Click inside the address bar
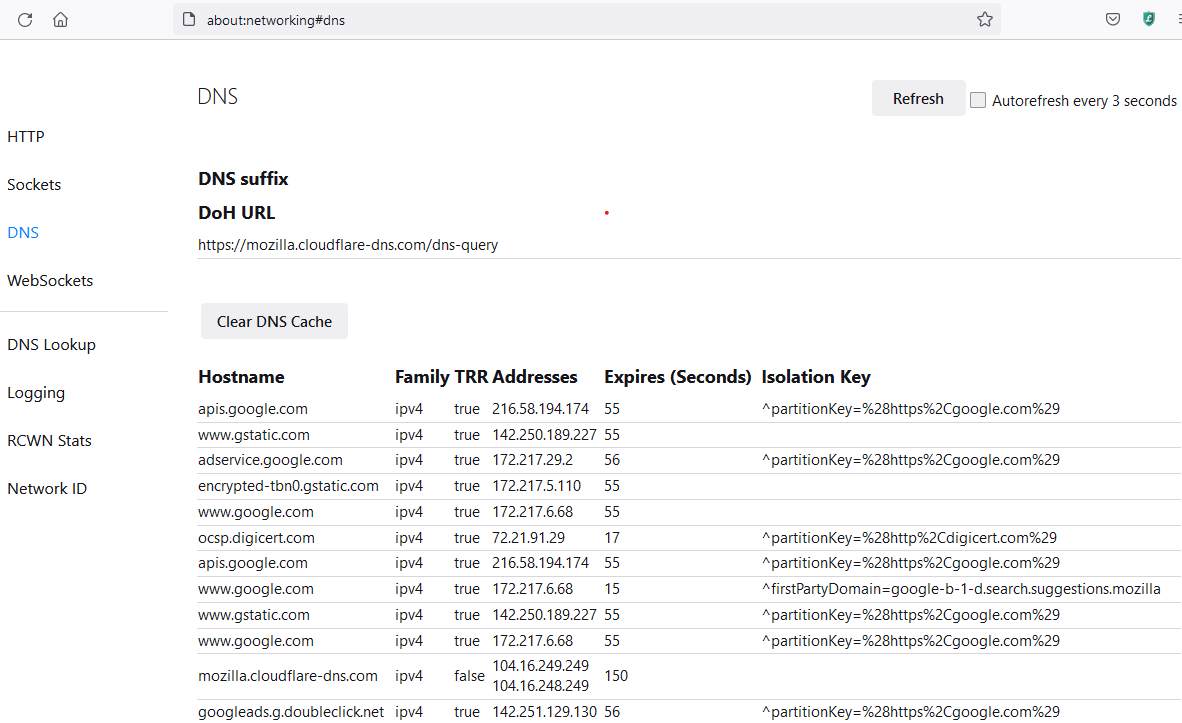1182x723 pixels. click(x=500, y=19)
